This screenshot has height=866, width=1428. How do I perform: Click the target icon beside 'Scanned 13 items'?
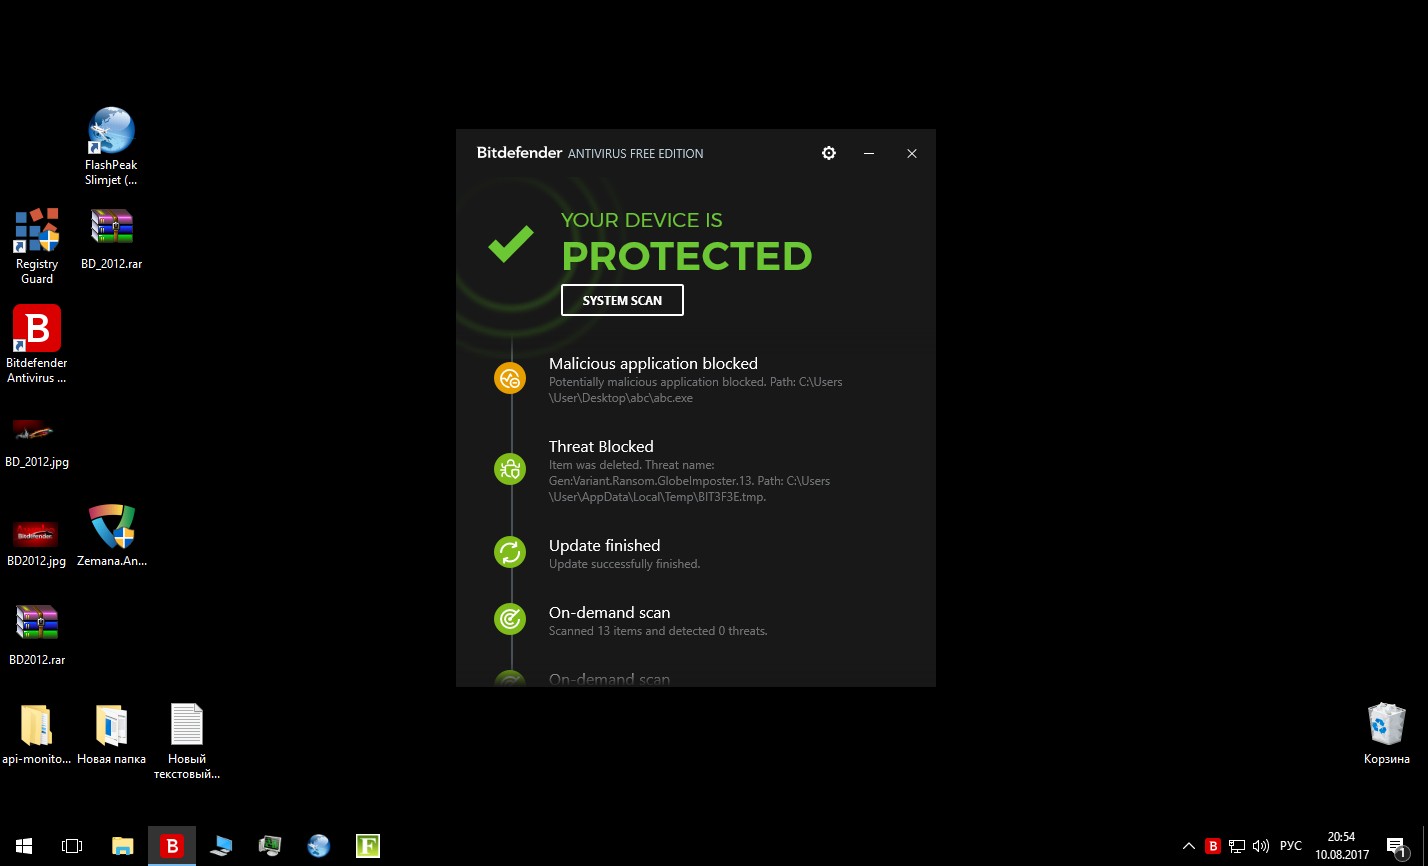click(x=510, y=619)
